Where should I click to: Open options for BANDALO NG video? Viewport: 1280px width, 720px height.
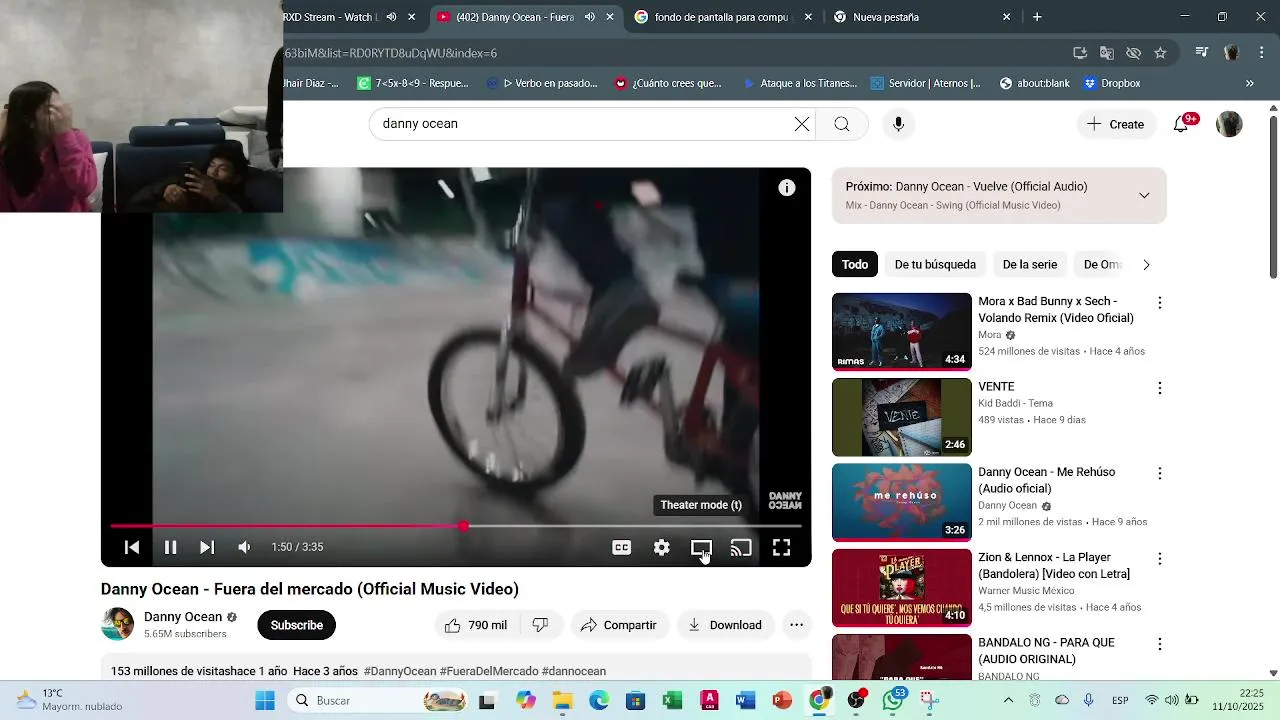(x=1160, y=644)
